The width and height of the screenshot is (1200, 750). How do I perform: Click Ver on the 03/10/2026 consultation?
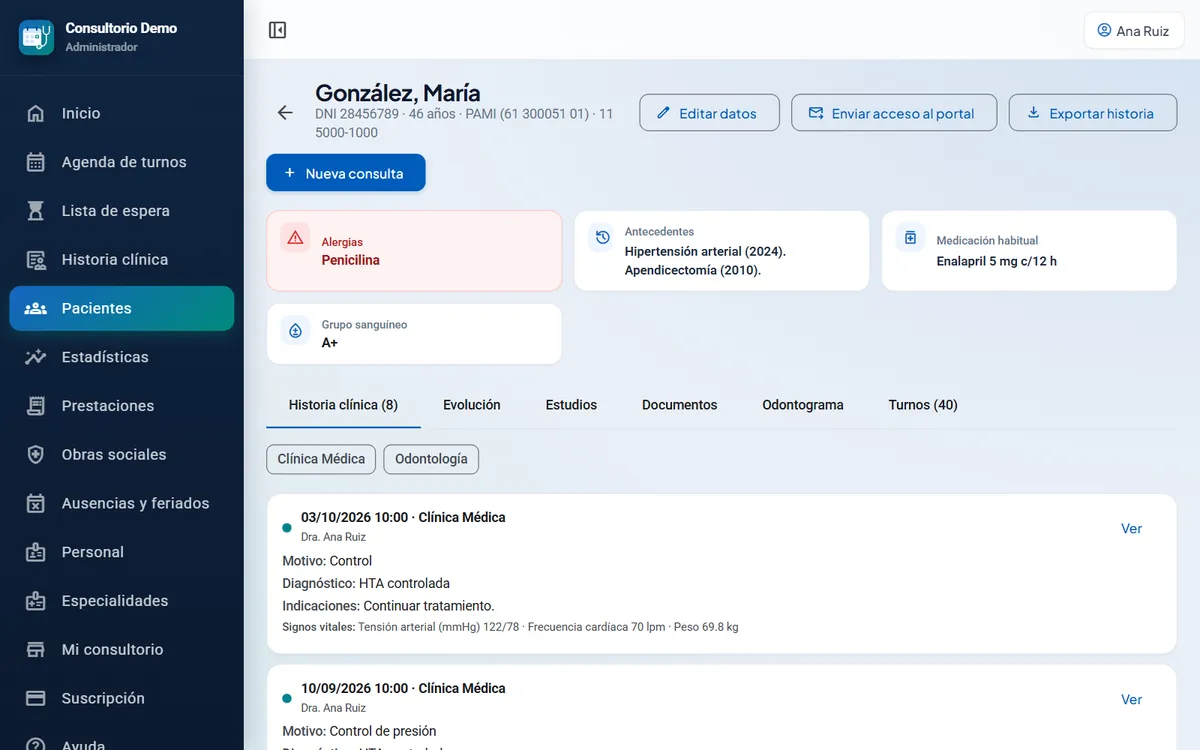point(1131,529)
